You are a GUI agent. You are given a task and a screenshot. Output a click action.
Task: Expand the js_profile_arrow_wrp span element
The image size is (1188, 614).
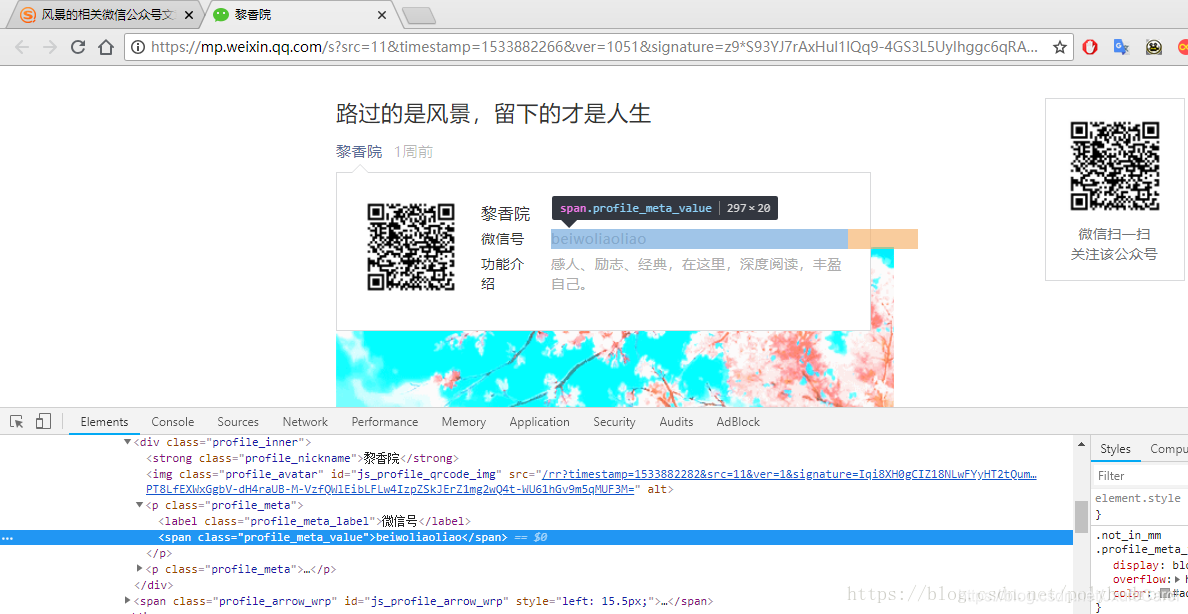[x=126, y=600]
